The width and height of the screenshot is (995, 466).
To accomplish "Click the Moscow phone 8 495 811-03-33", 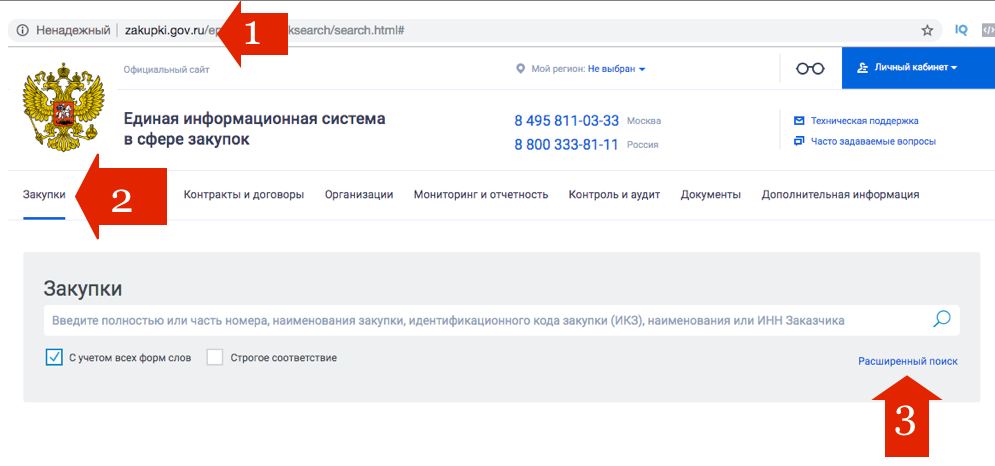I will click(566, 121).
